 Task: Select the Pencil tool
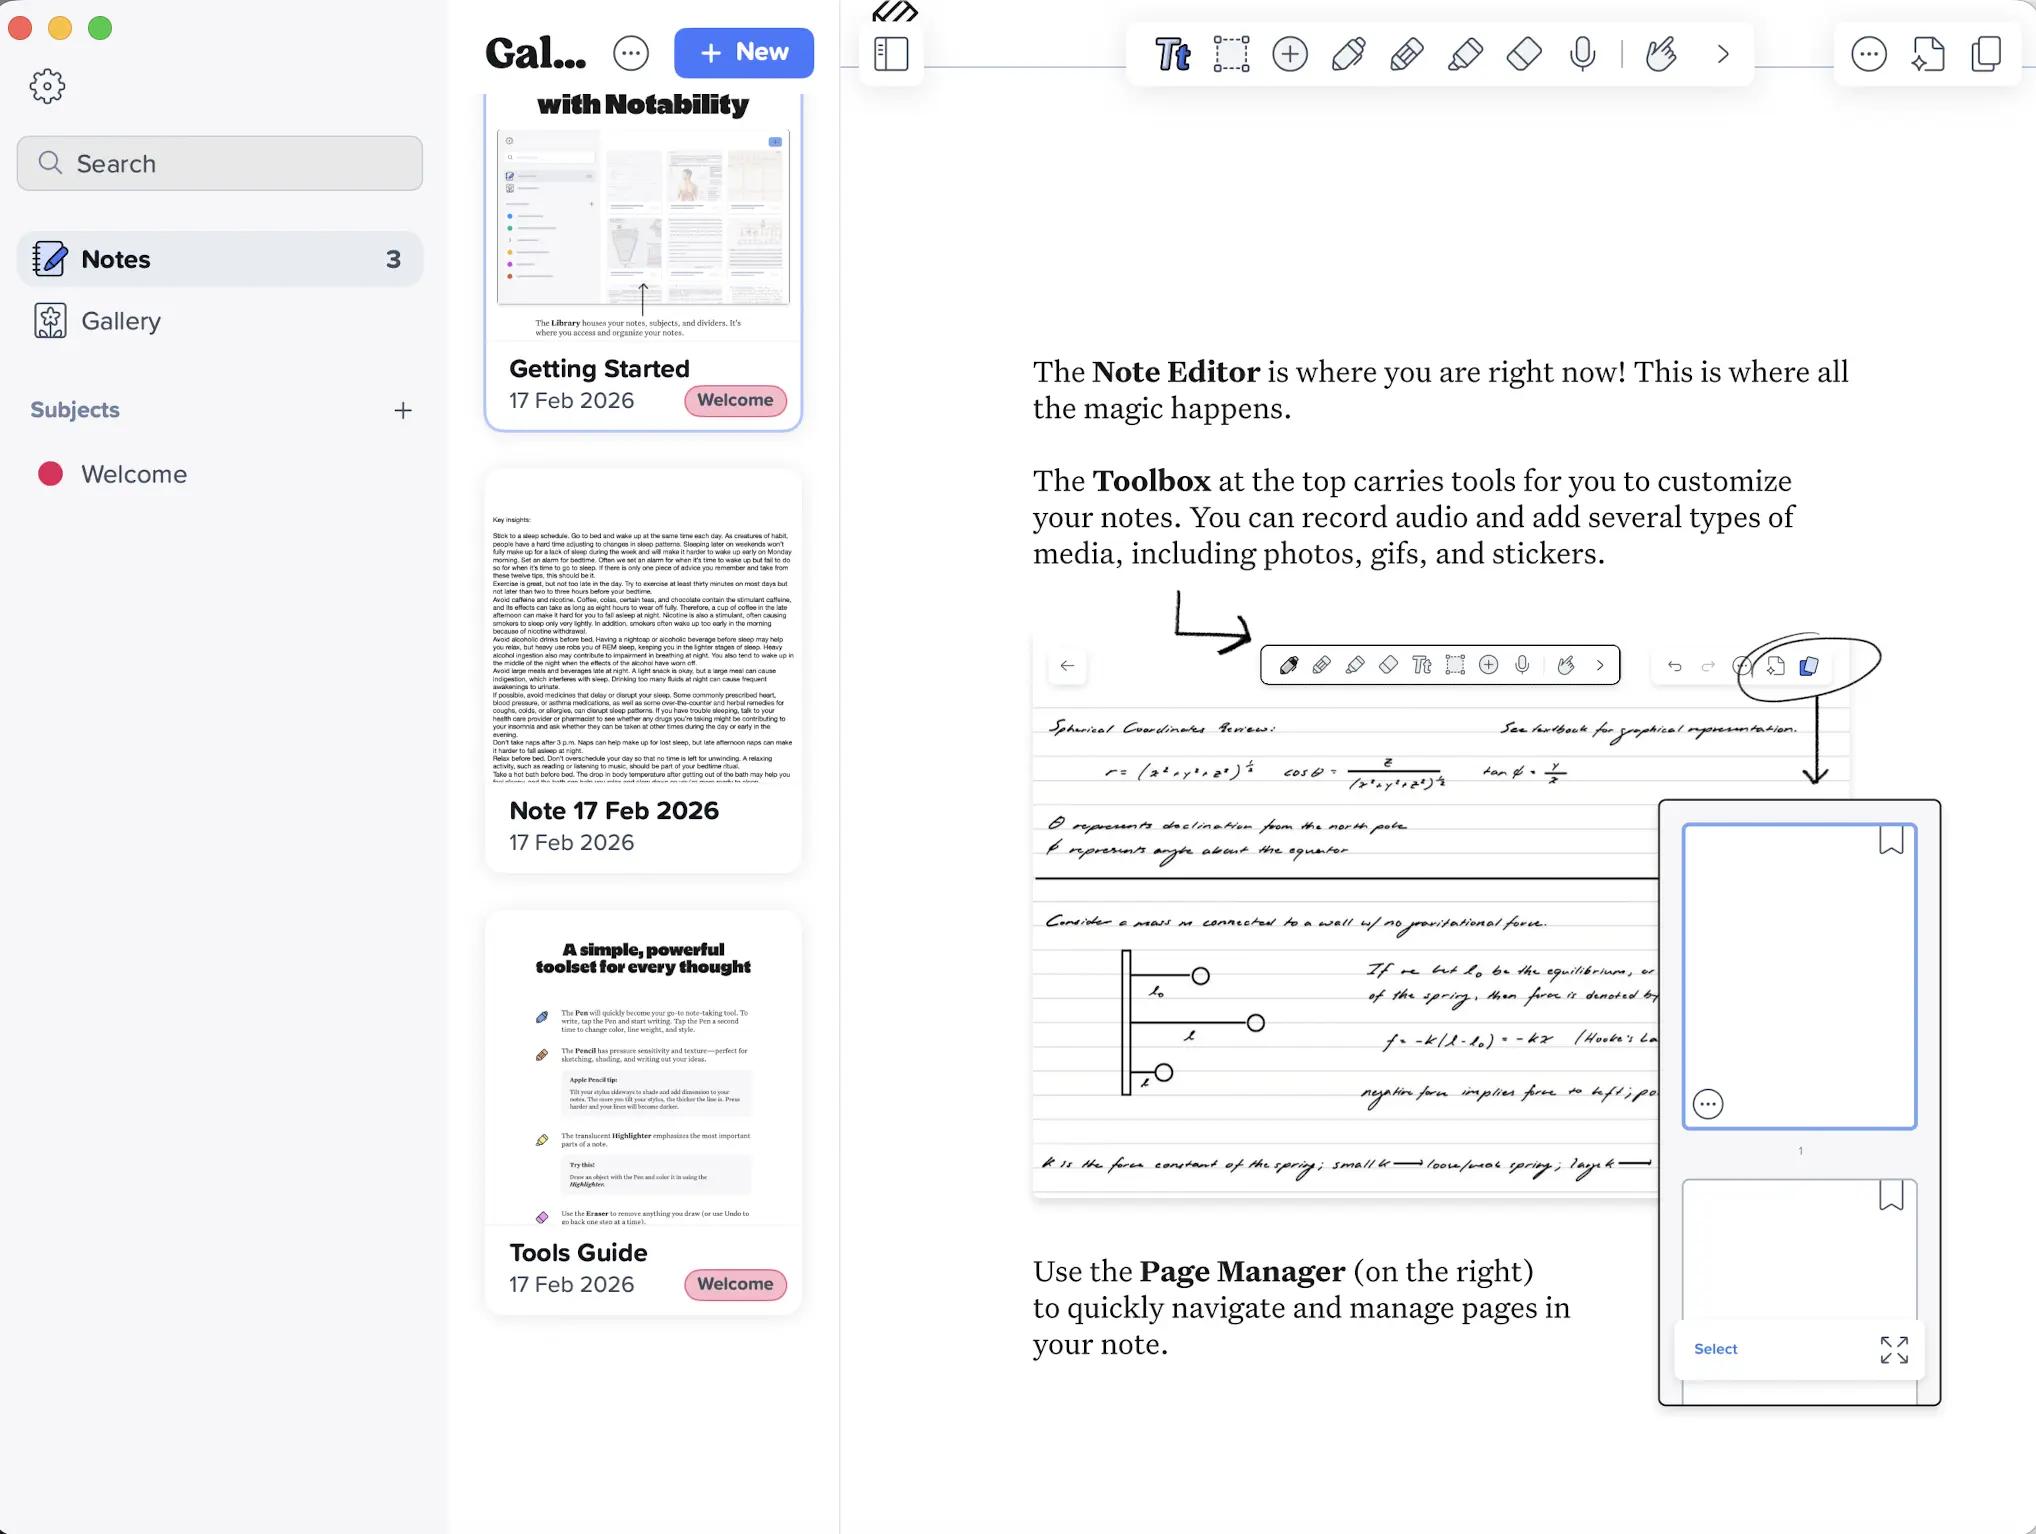(x=1407, y=54)
